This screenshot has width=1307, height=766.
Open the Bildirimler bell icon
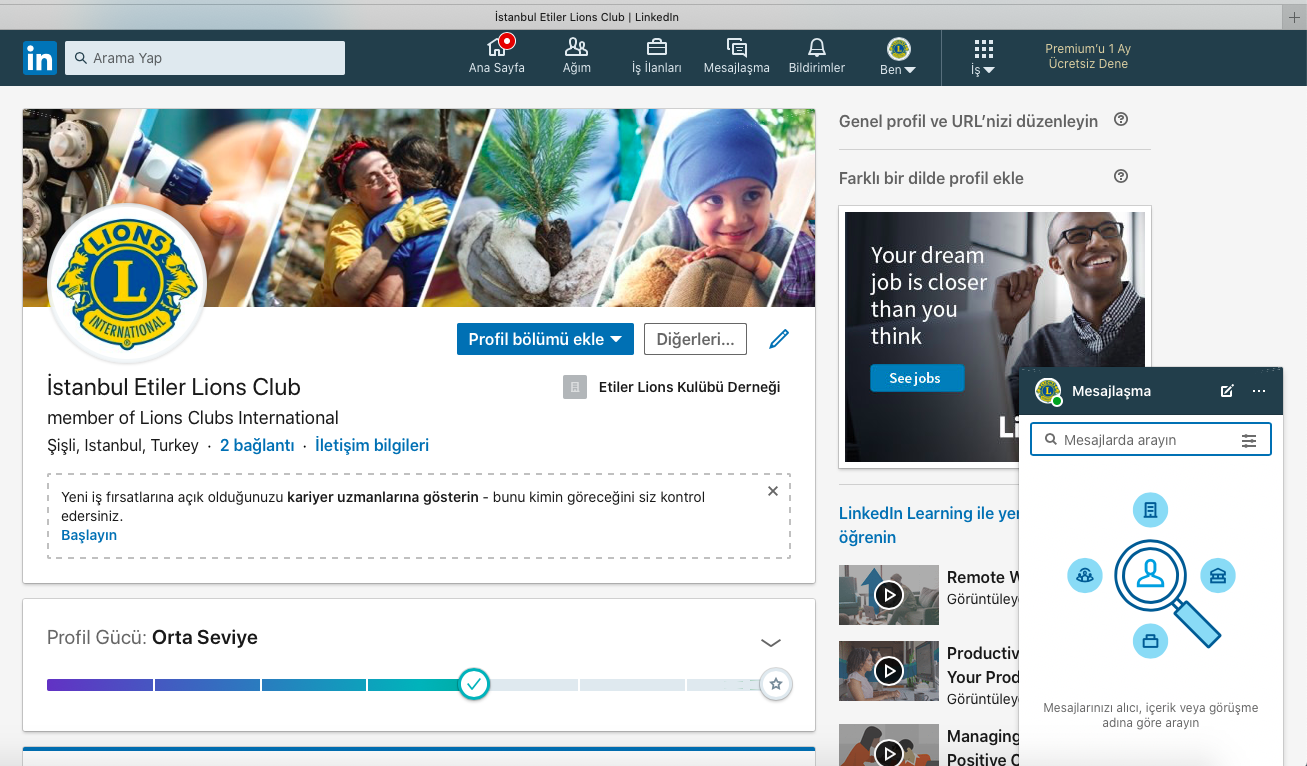point(816,48)
